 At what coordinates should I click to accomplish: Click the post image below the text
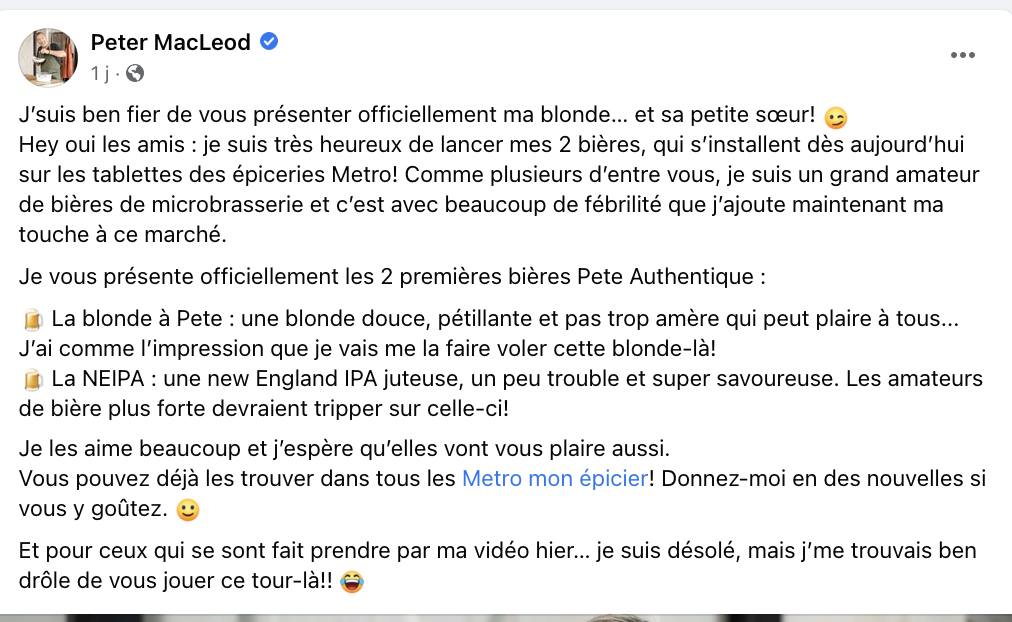tap(506, 617)
